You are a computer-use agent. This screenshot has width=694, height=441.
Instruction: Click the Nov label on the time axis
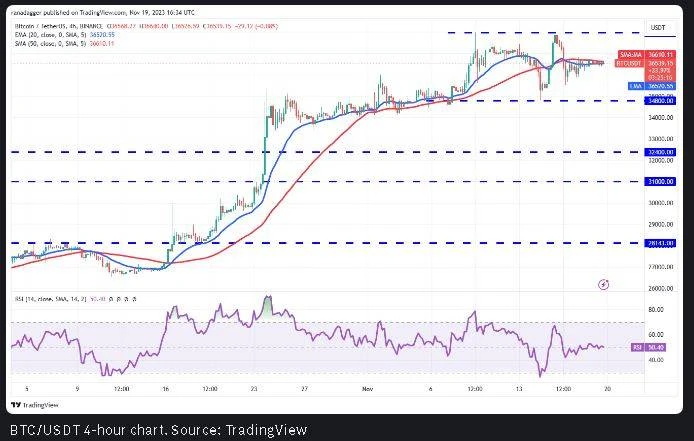tap(367, 389)
